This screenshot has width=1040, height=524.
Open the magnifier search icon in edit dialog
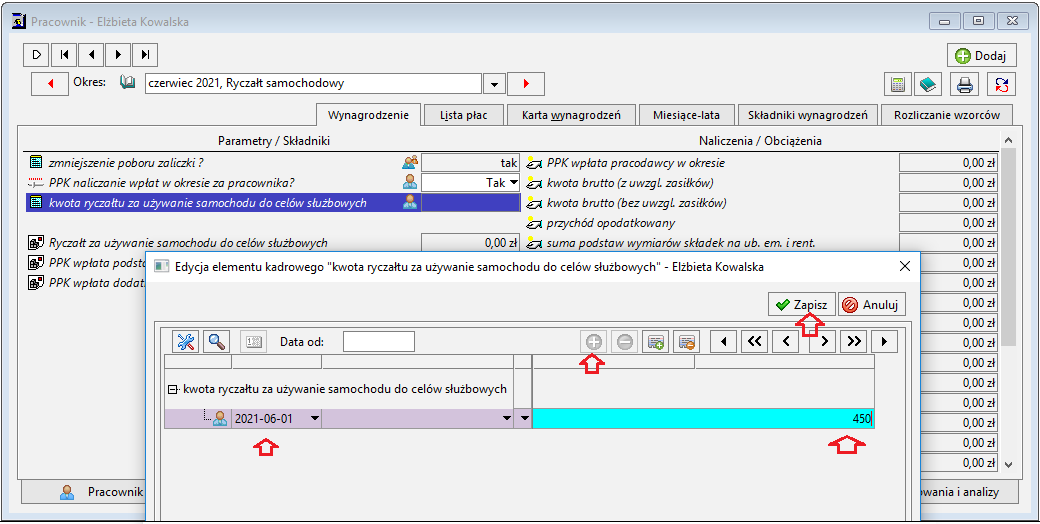click(x=216, y=342)
